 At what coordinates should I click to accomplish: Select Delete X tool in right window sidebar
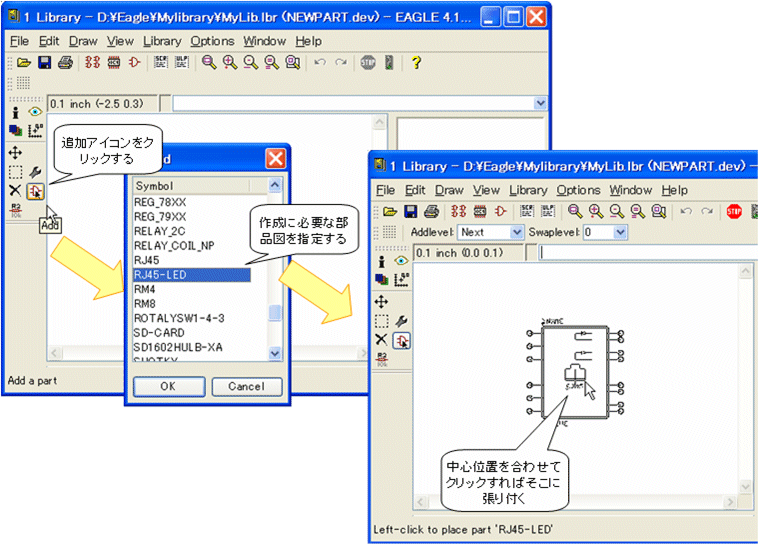pyautogui.click(x=381, y=339)
